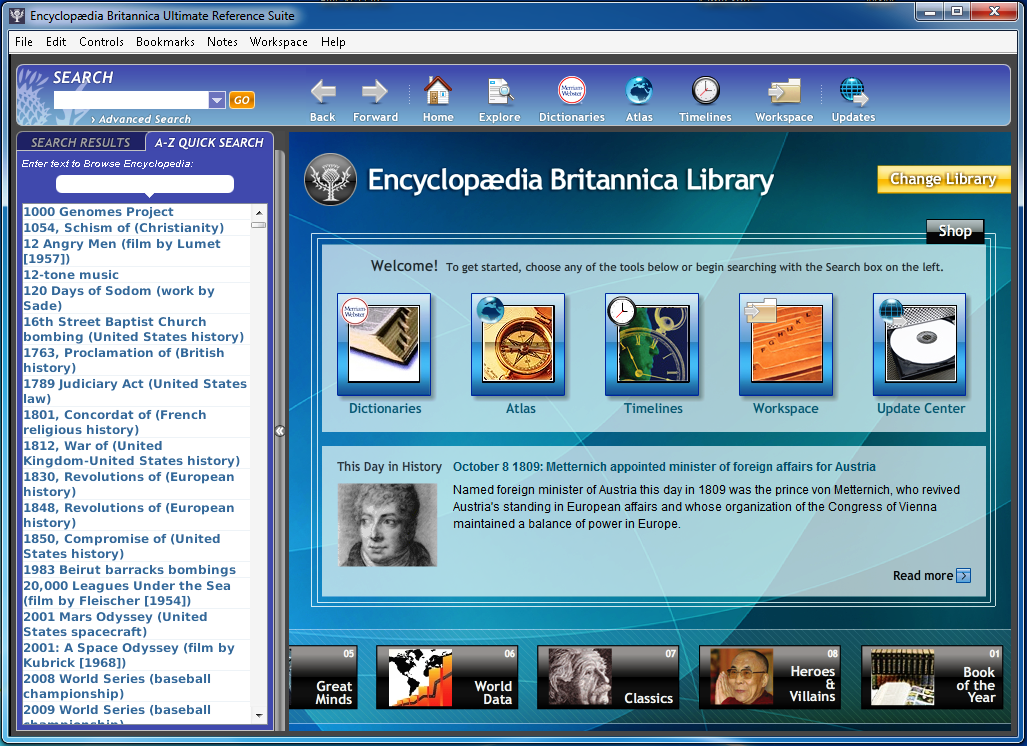Click the Britannica thistle logo
1027x746 pixels.
[331, 179]
